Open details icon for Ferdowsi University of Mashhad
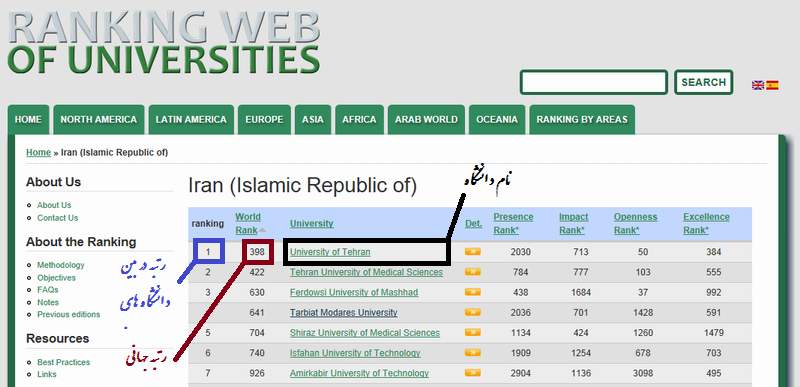Screen dimensions: 800x387 pyautogui.click(x=472, y=292)
